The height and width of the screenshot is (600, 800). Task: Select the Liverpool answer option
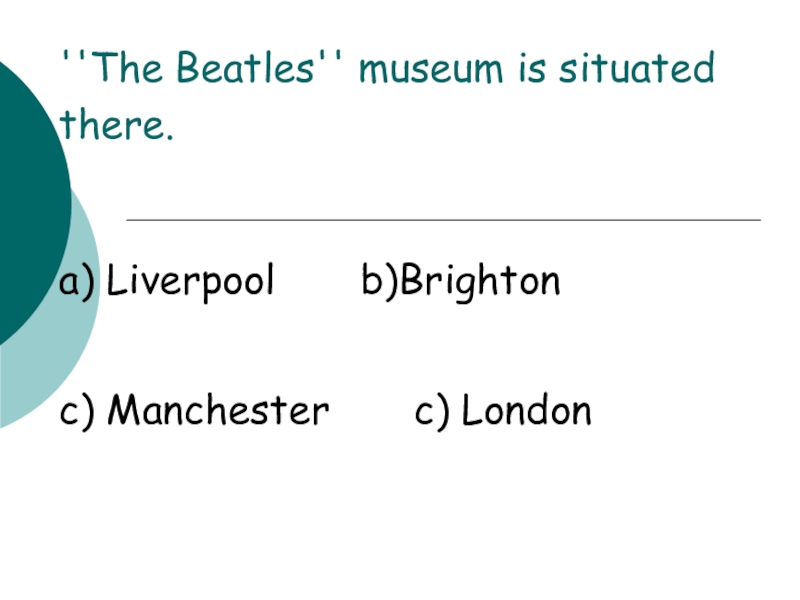[x=190, y=282]
